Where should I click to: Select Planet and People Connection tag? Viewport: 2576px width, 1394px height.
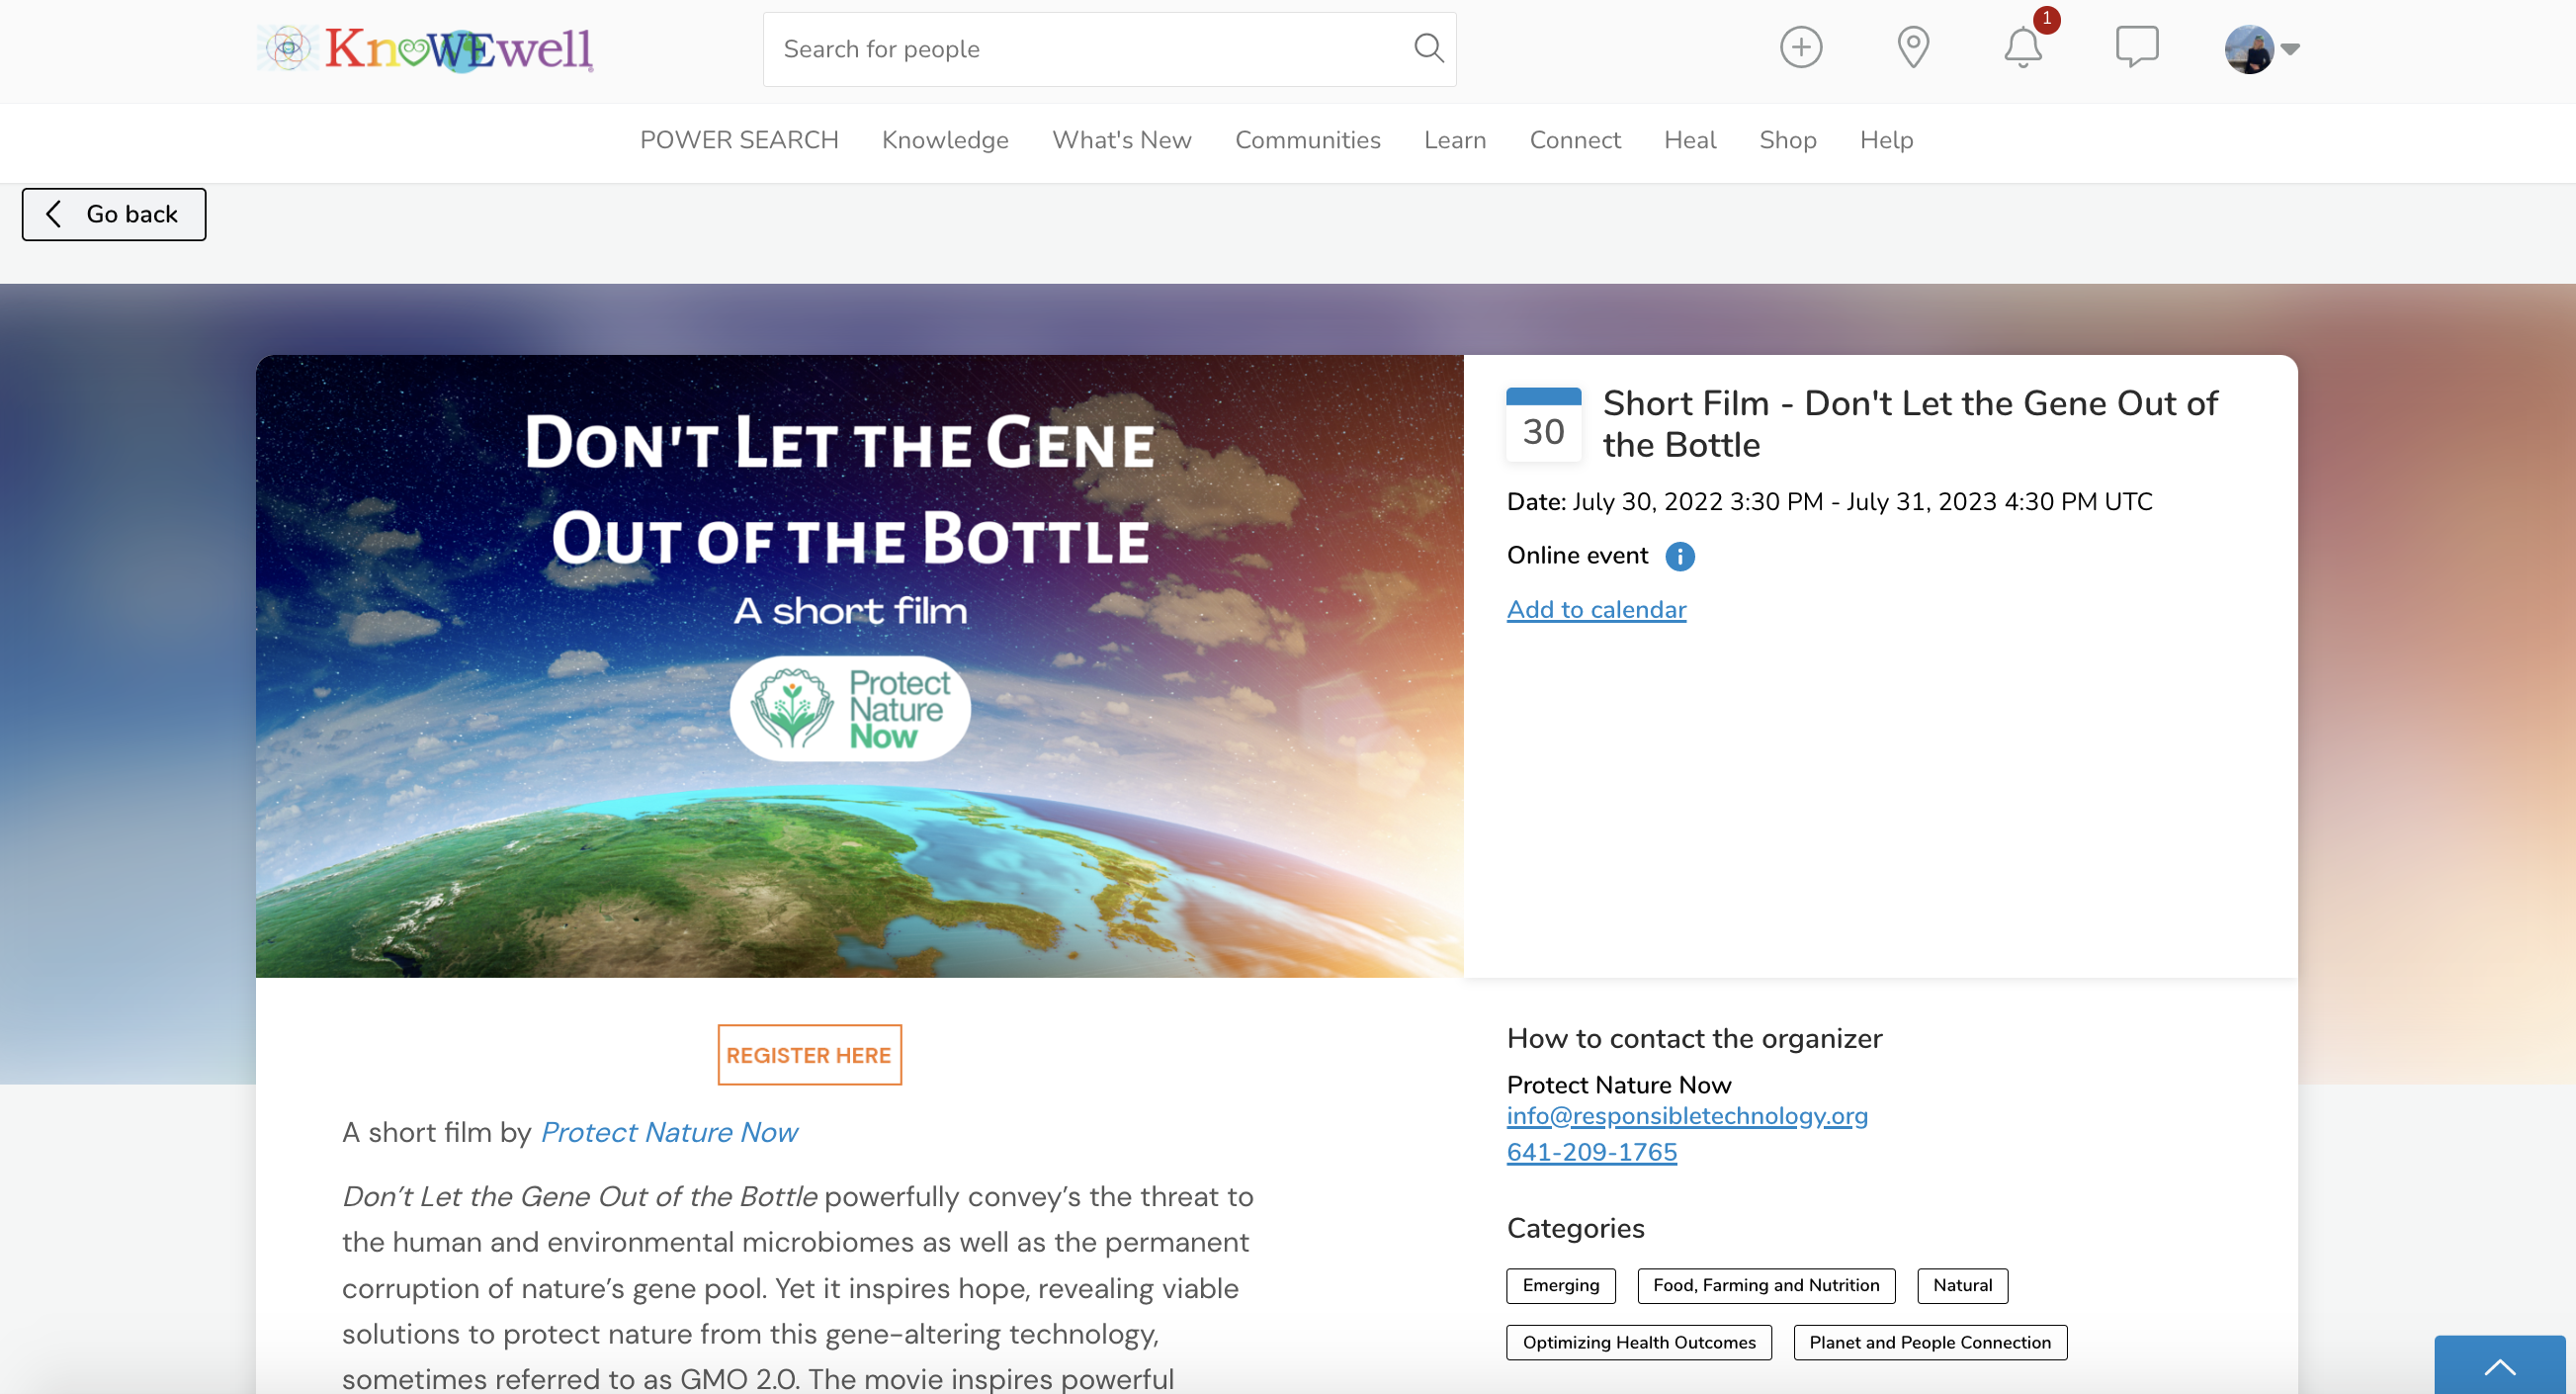(1930, 1342)
